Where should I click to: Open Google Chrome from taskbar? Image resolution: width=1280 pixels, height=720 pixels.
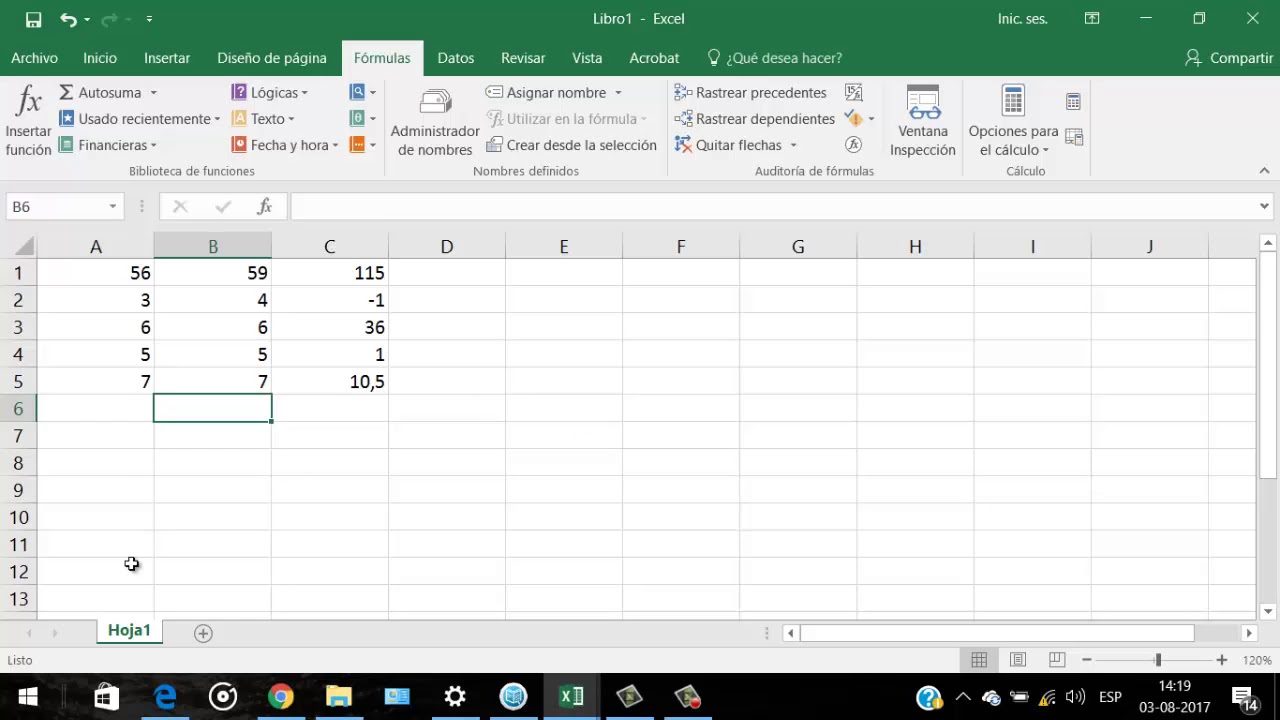(281, 697)
